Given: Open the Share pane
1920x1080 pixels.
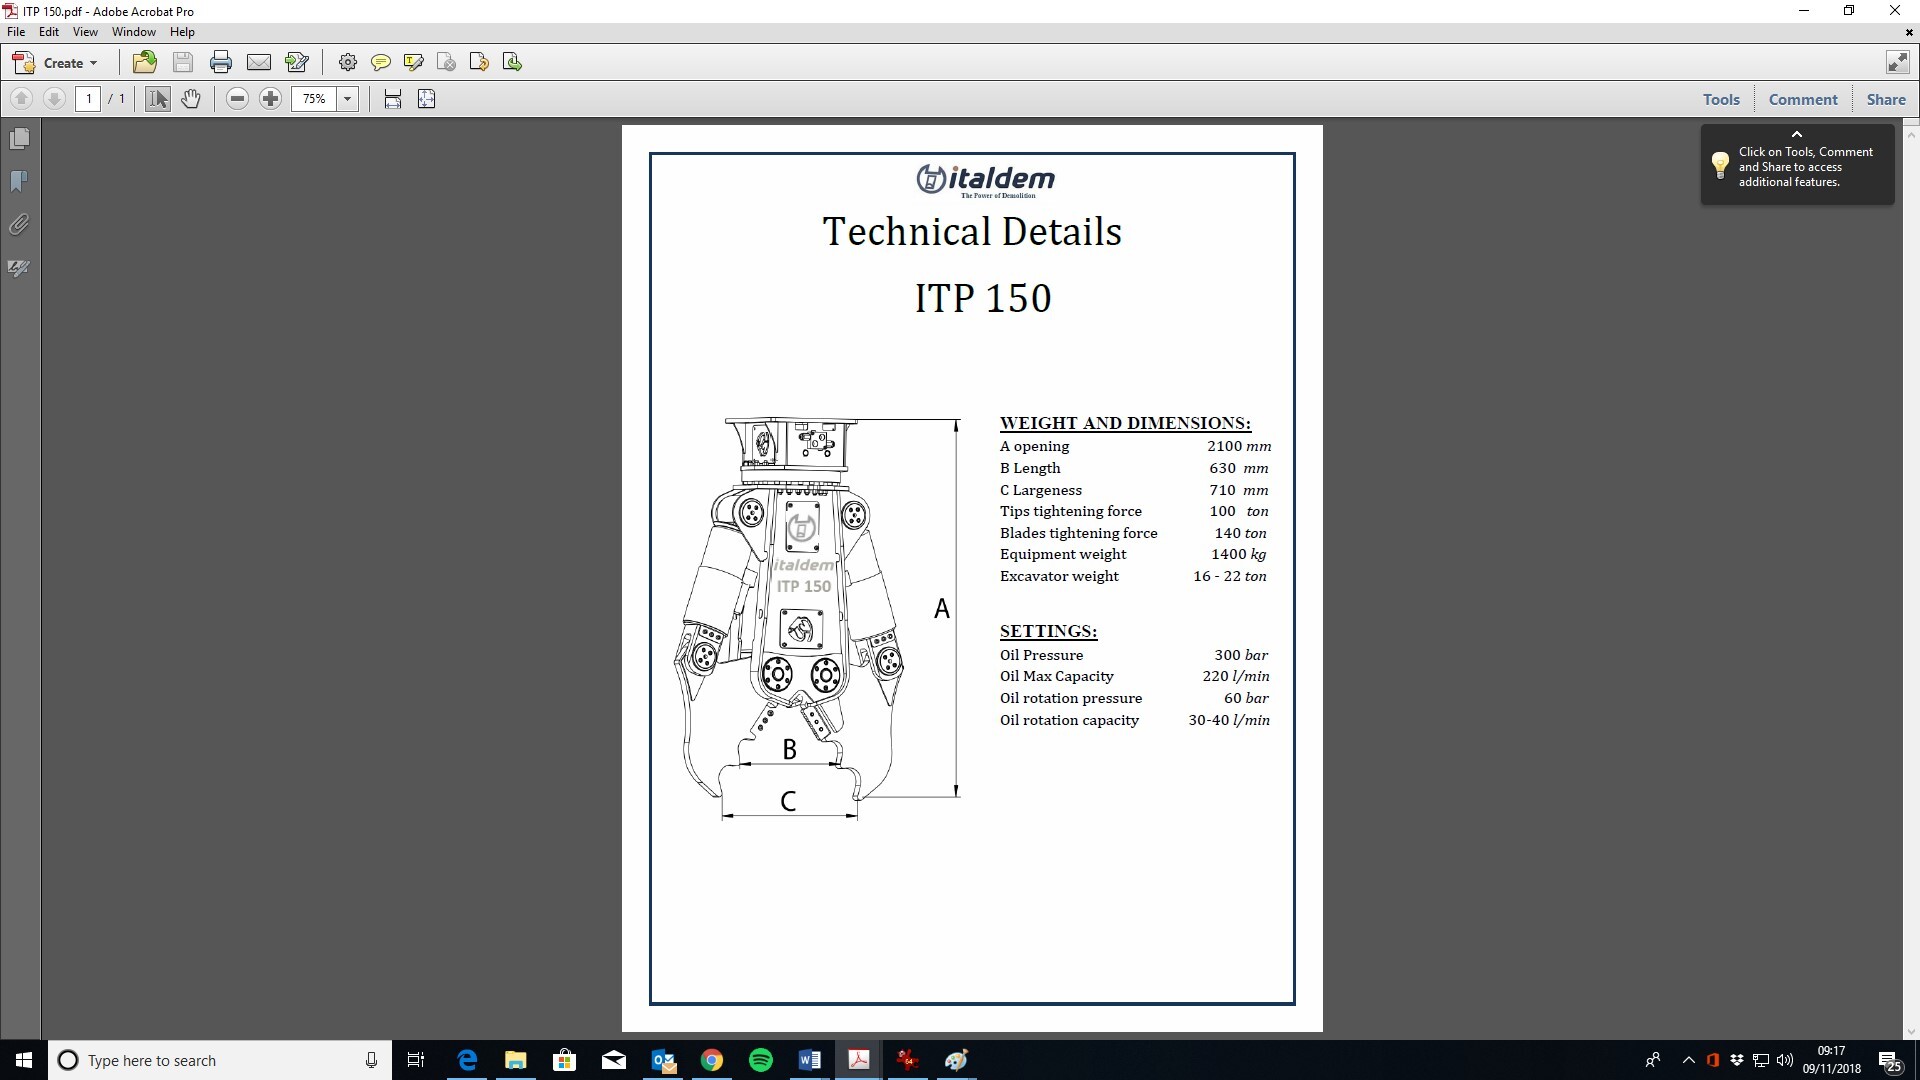Looking at the screenshot, I should (1886, 99).
